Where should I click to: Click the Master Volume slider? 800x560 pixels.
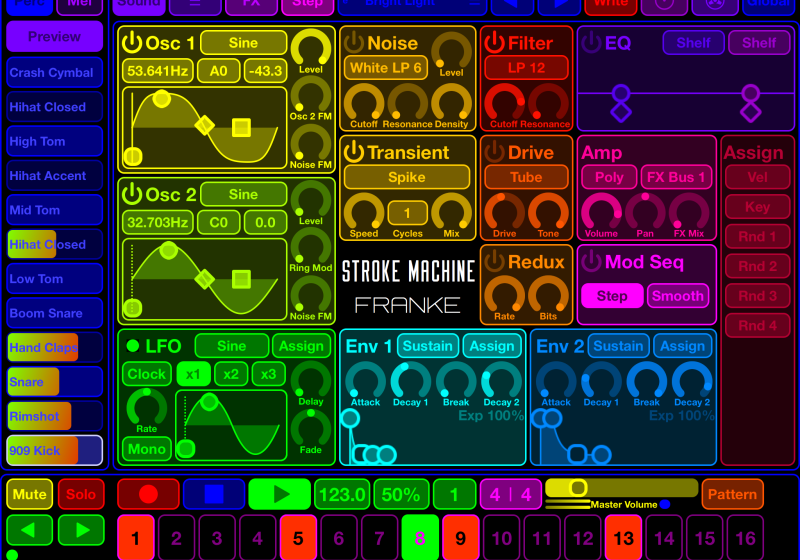click(x=620, y=487)
